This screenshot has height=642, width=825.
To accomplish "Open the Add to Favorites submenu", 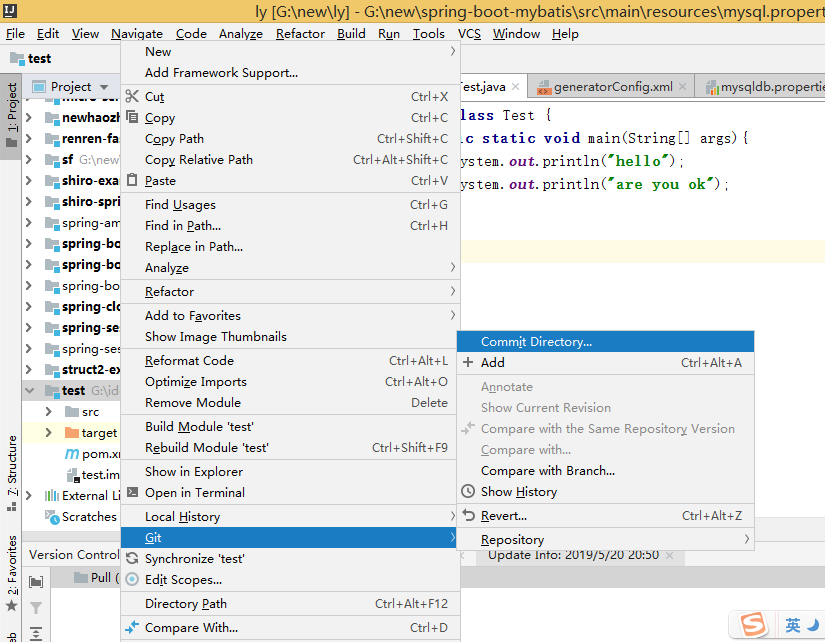I will 290,316.
